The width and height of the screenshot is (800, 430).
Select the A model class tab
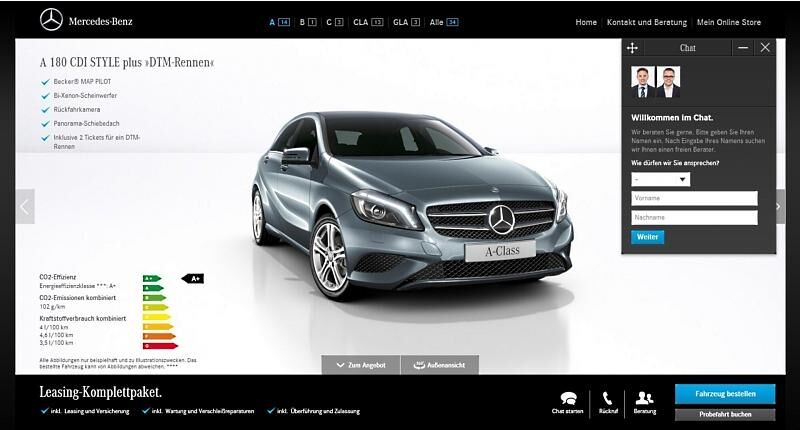(x=279, y=22)
